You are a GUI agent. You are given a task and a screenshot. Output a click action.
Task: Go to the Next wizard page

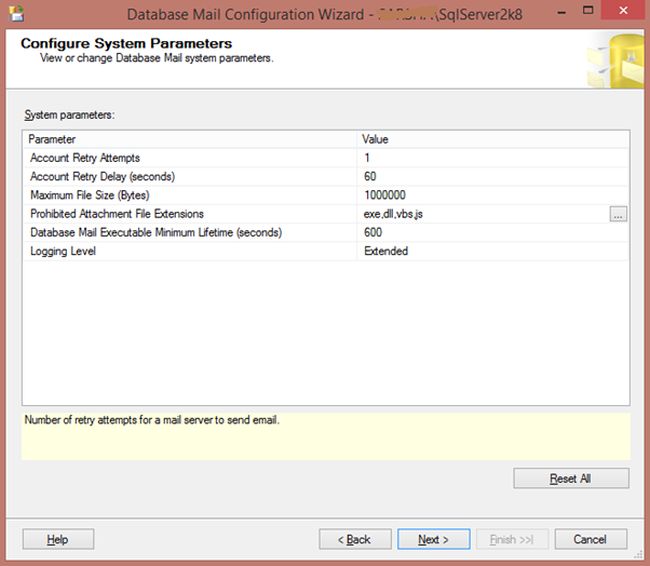(x=434, y=539)
